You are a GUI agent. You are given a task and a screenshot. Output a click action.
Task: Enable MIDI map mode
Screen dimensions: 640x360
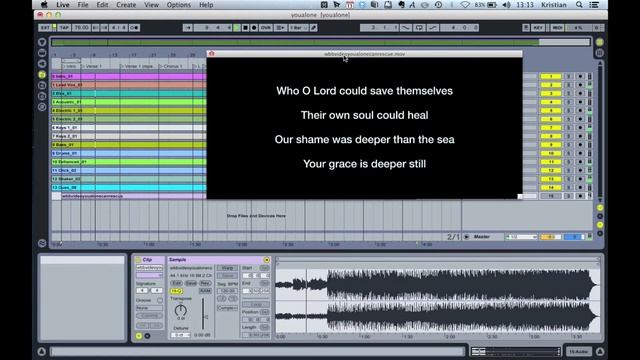(557, 28)
